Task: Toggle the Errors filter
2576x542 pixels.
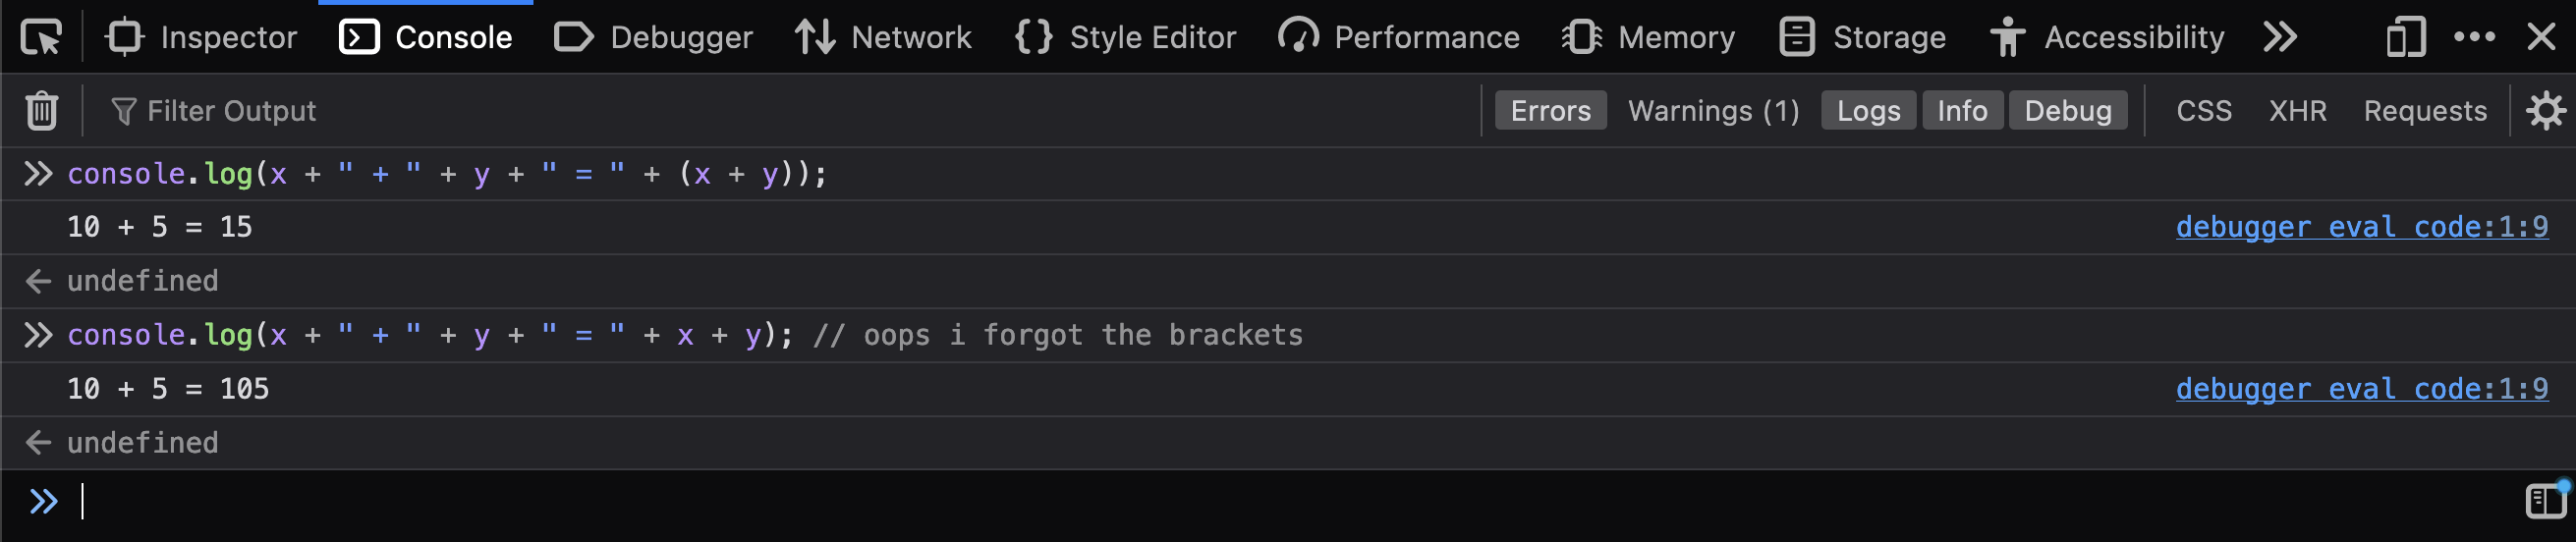Action: [1550, 111]
